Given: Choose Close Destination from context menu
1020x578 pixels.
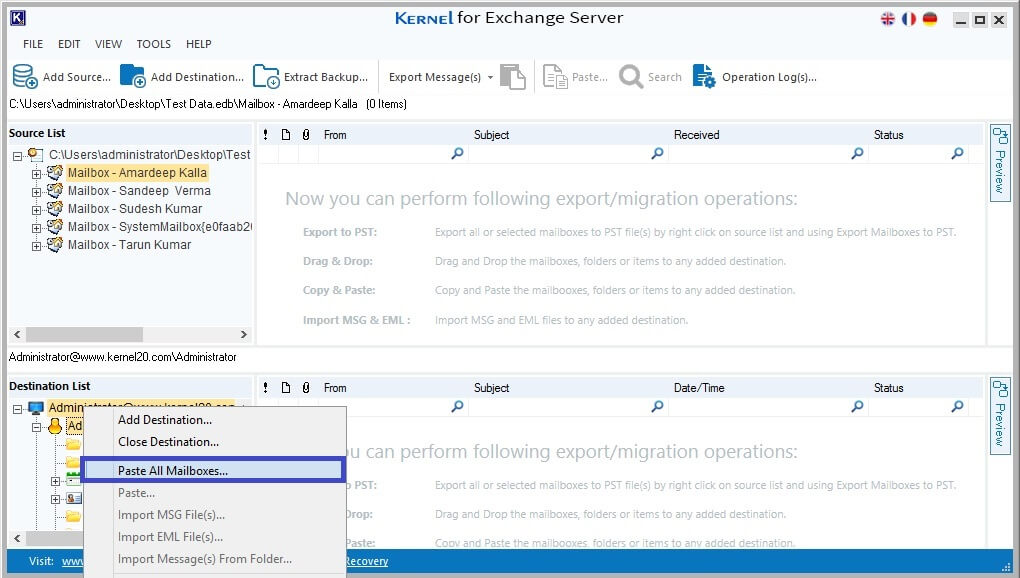Looking at the screenshot, I should 215,442.
